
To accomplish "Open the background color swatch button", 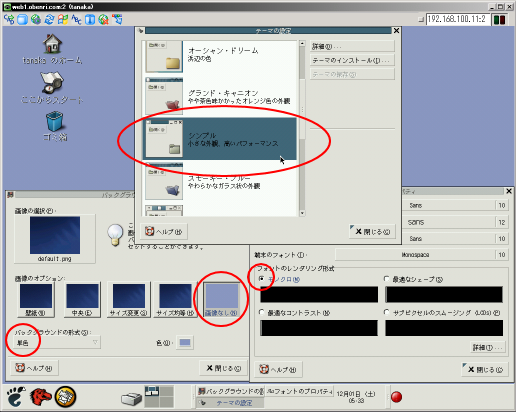I will 185,342.
